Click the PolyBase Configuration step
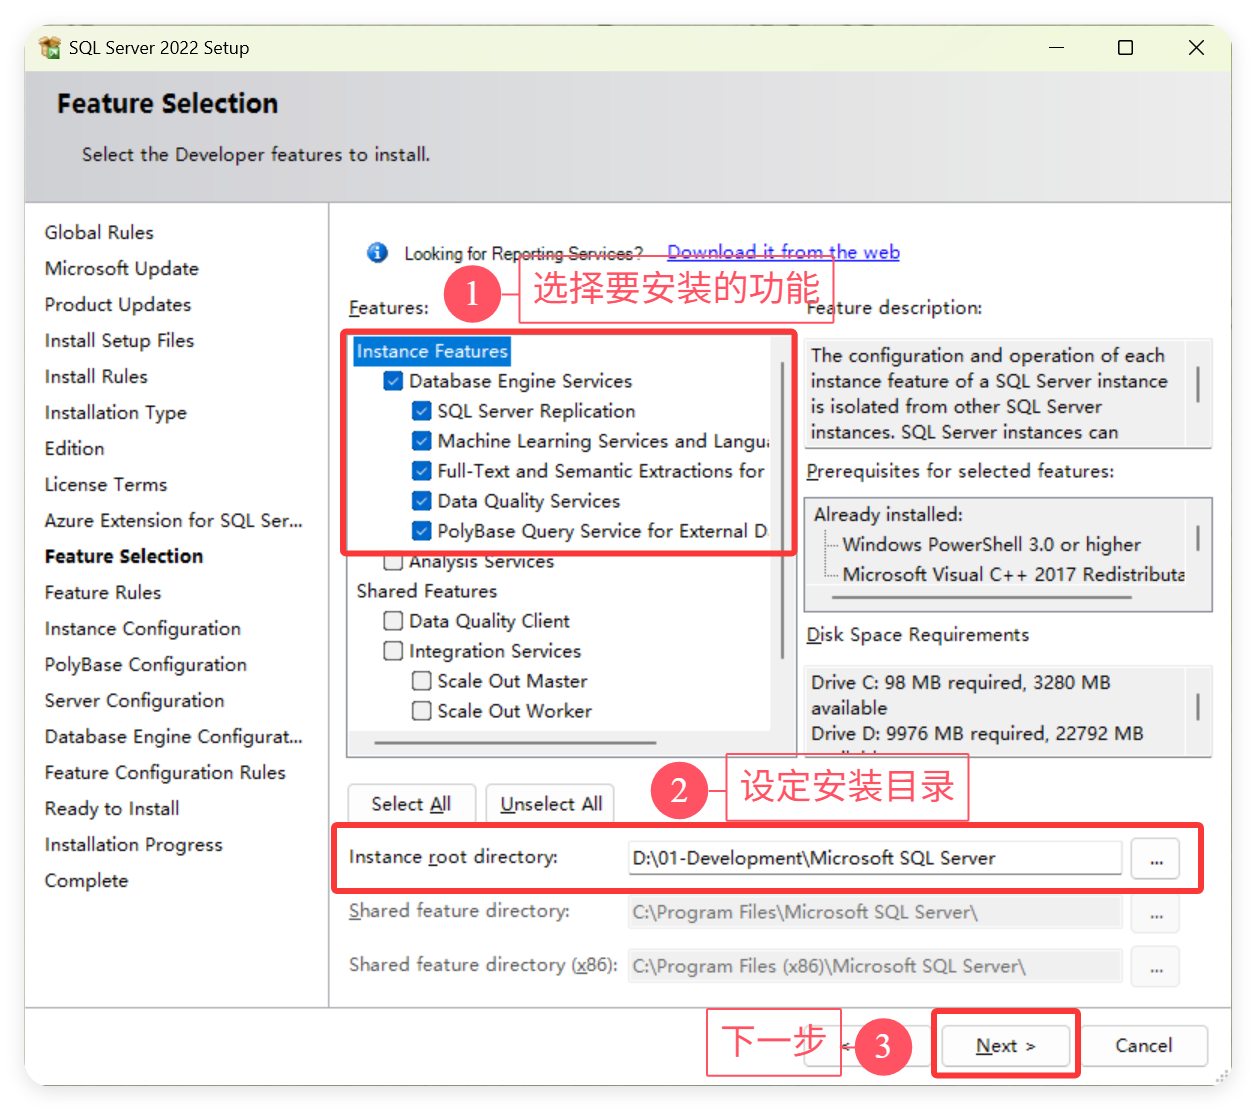Viewport: 1256px width, 1110px height. pyautogui.click(x=146, y=664)
